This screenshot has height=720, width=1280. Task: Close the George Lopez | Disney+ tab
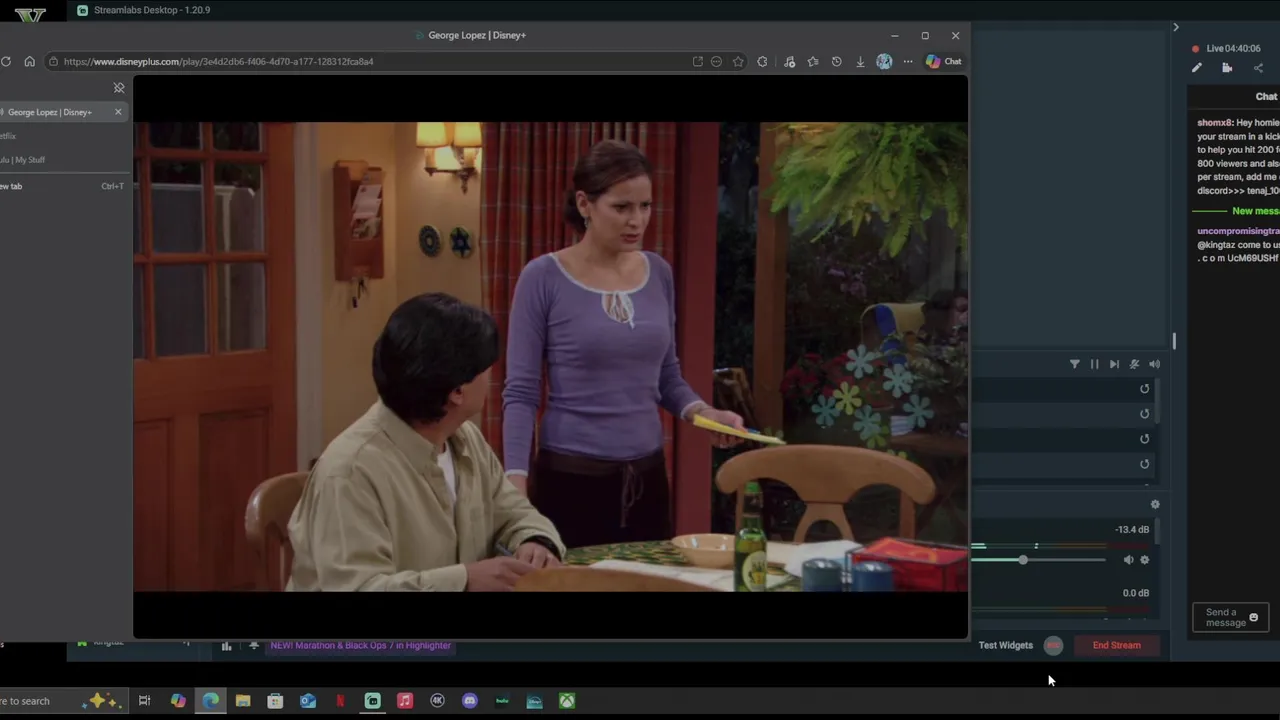point(118,112)
